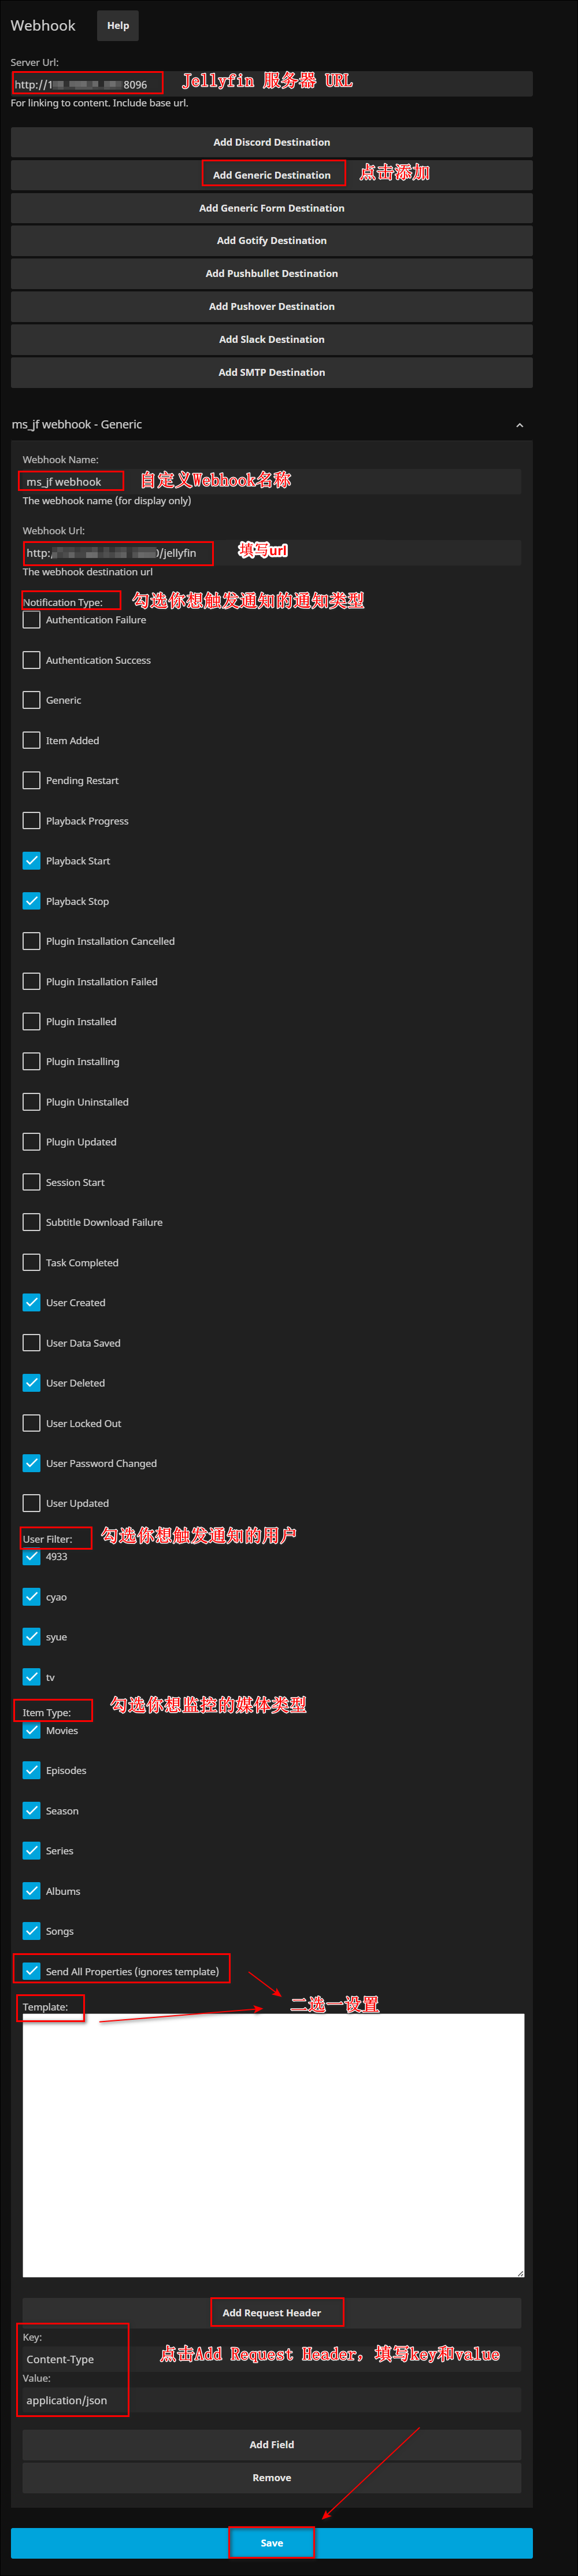
Task: Click Add Generic Destination
Action: [x=272, y=174]
